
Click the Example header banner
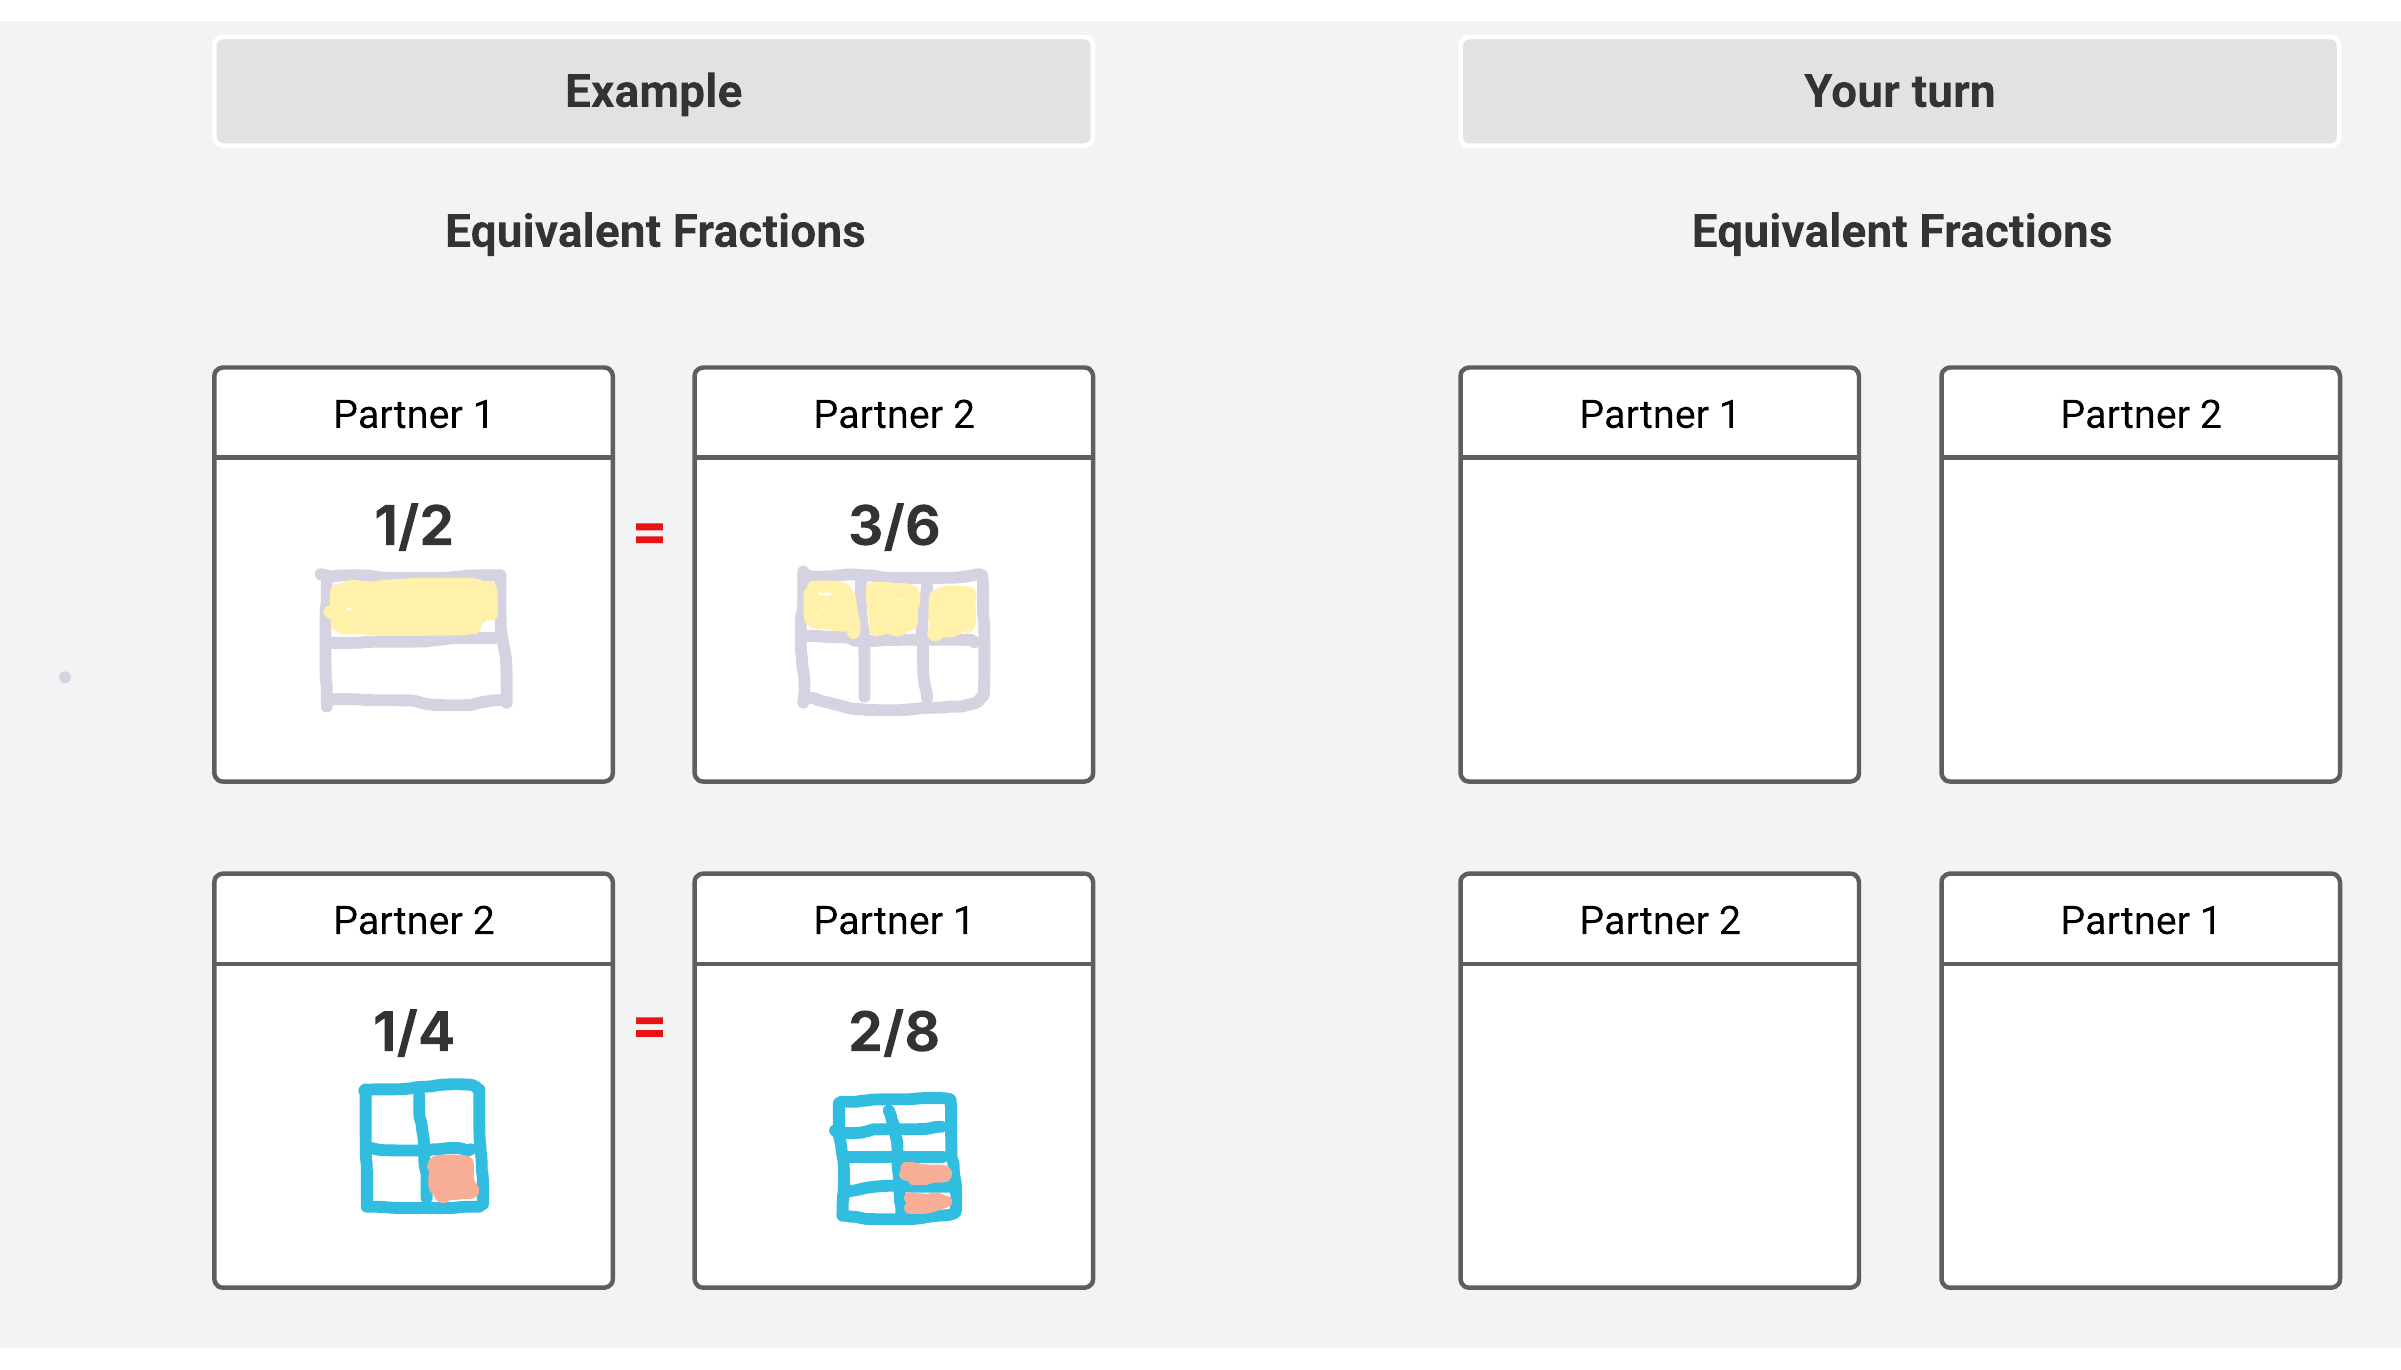pos(653,91)
